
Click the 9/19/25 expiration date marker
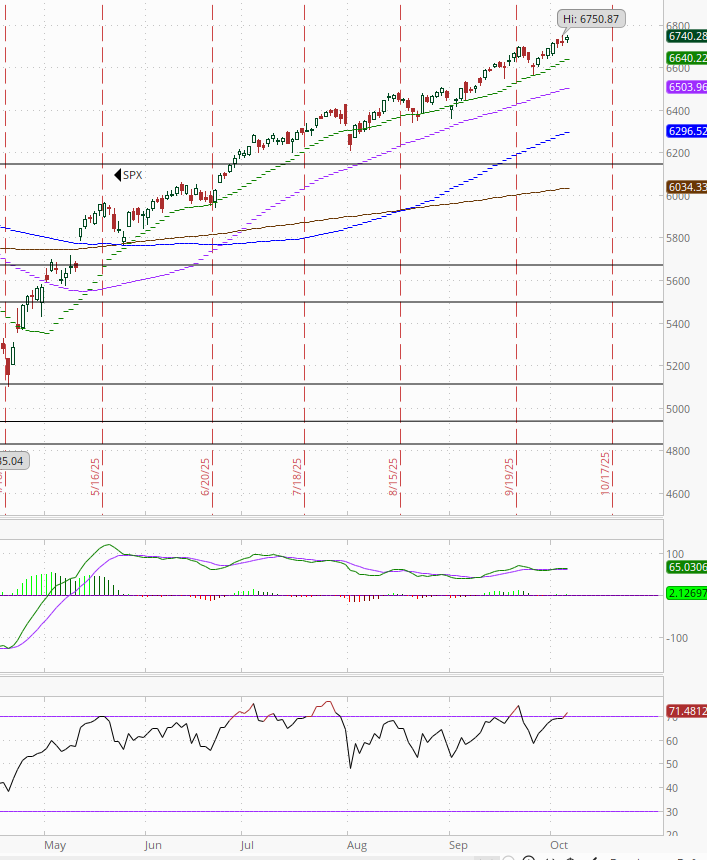pos(510,477)
